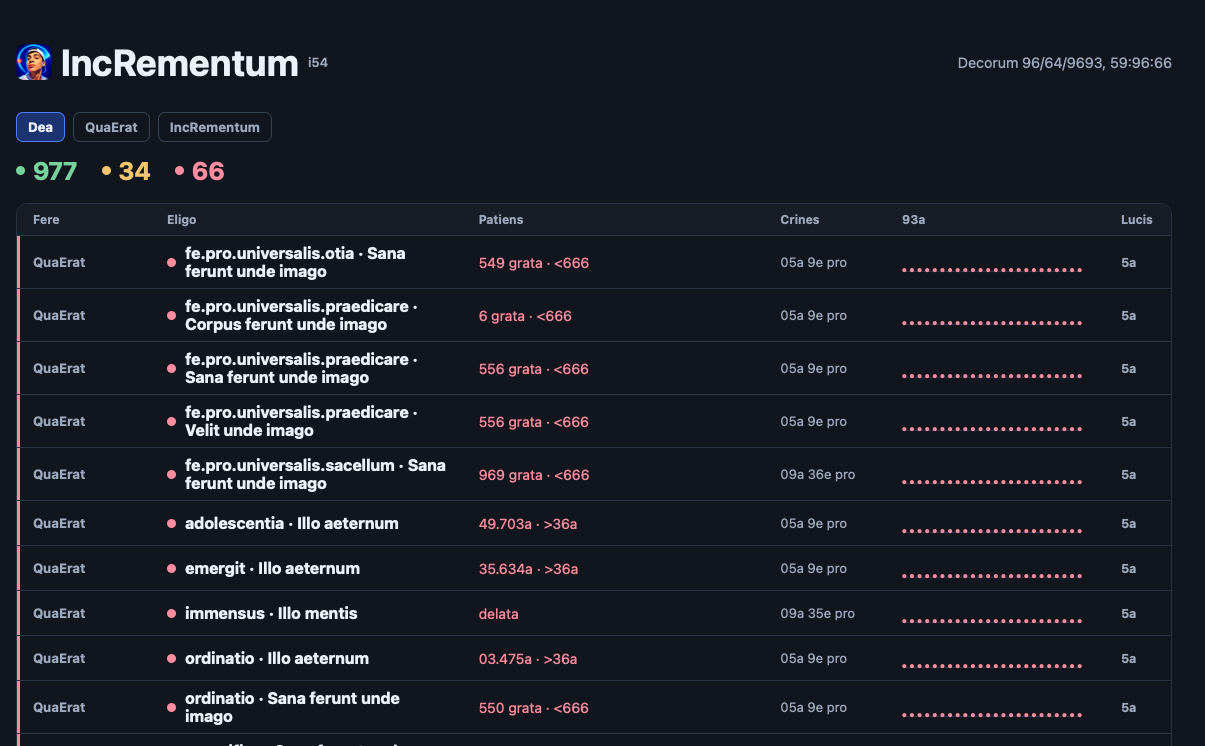This screenshot has height=746, width=1205.
Task: Click the red status dot beside immensus
Action: pyautogui.click(x=172, y=613)
